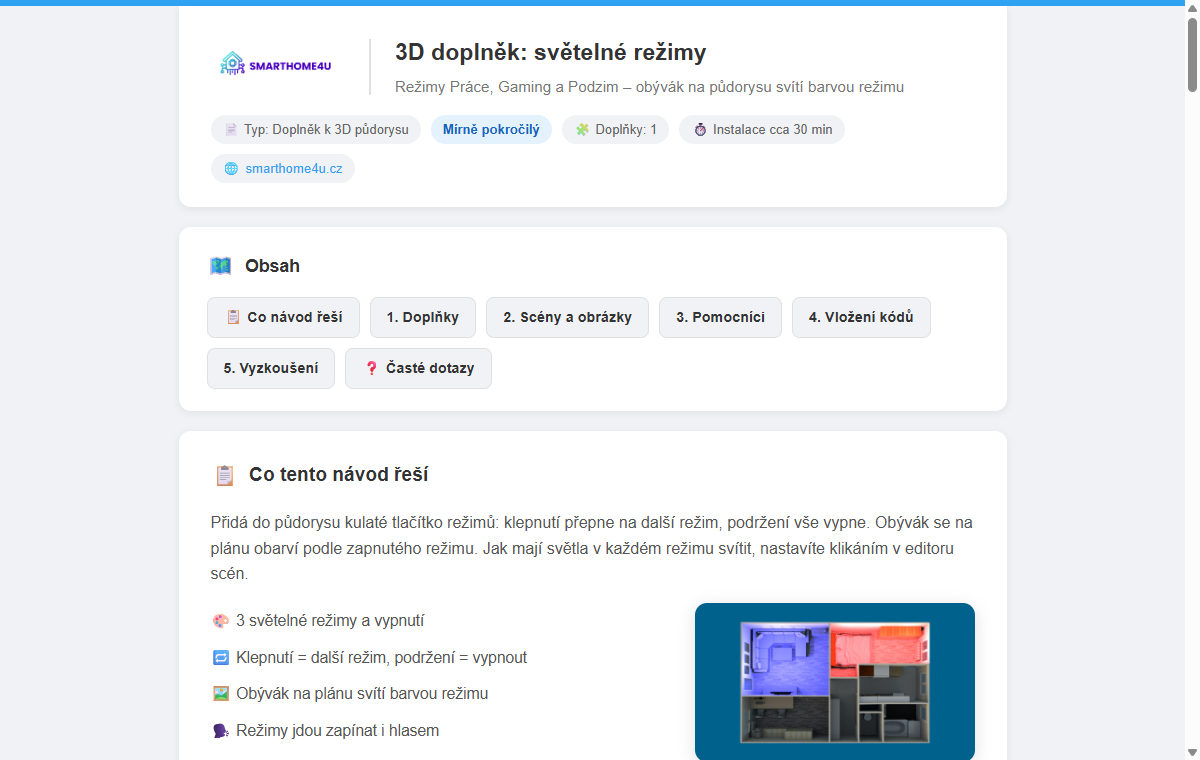1200x760 pixels.
Task: Click the heading 3D doplněk: světelné režimy
Action: [551, 53]
